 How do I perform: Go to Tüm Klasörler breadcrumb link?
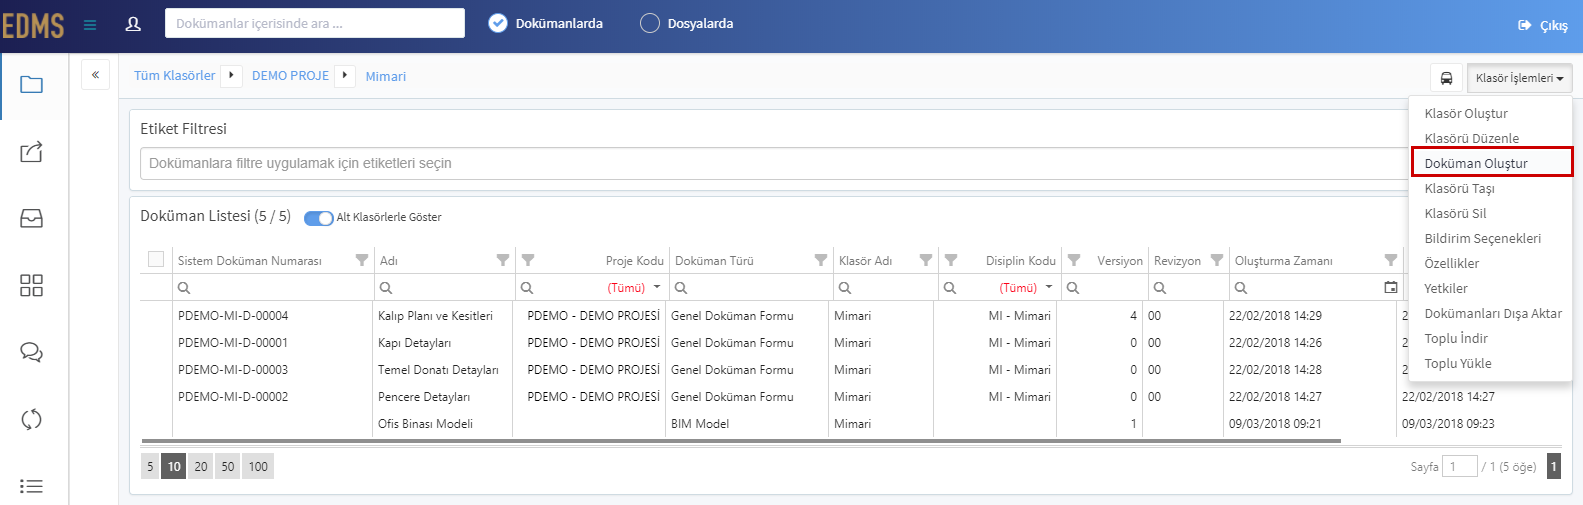tap(175, 76)
